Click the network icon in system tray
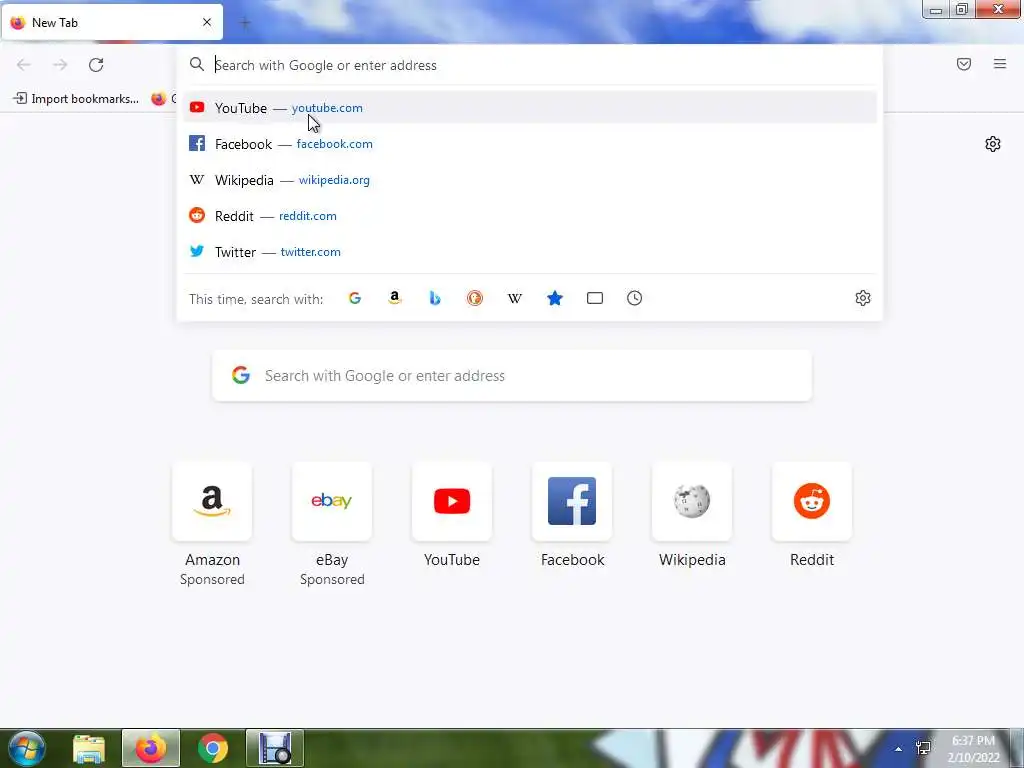The width and height of the screenshot is (1024, 768). 923,748
